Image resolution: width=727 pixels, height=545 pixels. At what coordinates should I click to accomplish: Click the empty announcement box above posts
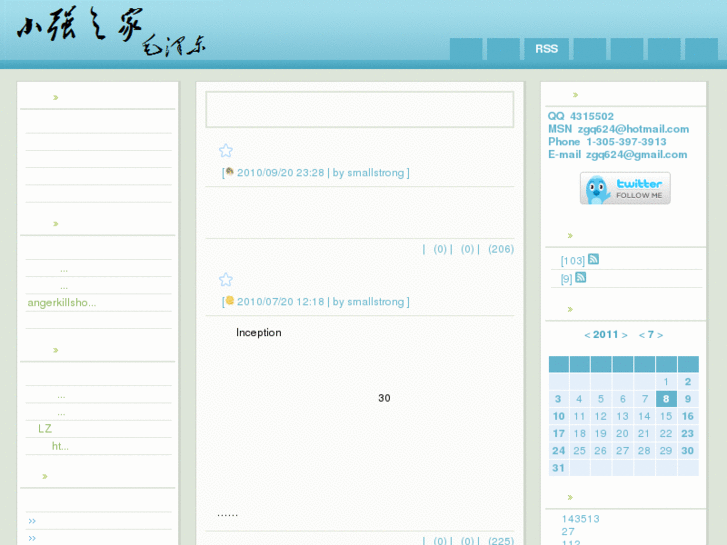(x=360, y=109)
